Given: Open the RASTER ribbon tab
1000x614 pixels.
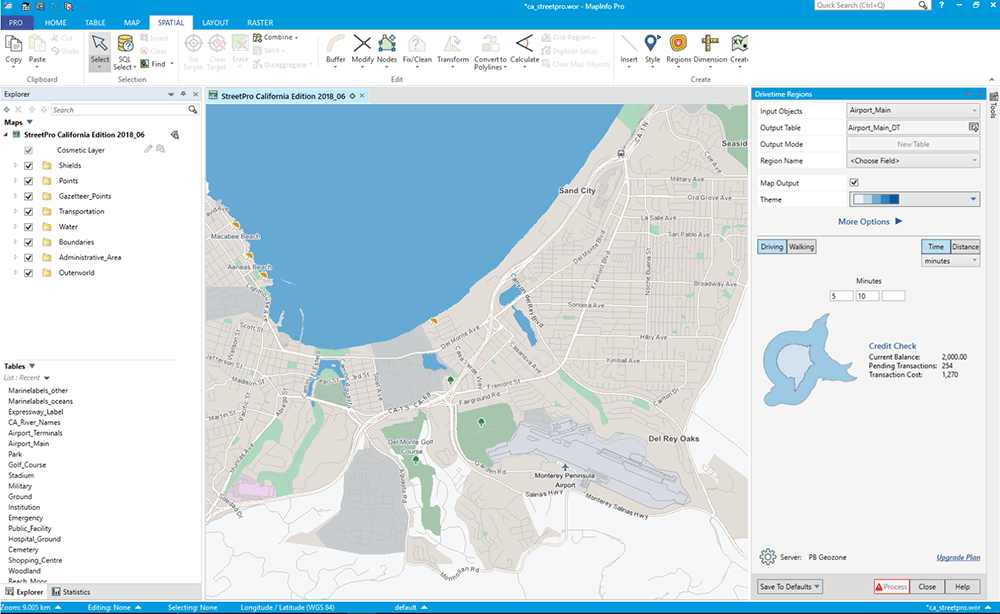Looking at the screenshot, I should coord(259,22).
